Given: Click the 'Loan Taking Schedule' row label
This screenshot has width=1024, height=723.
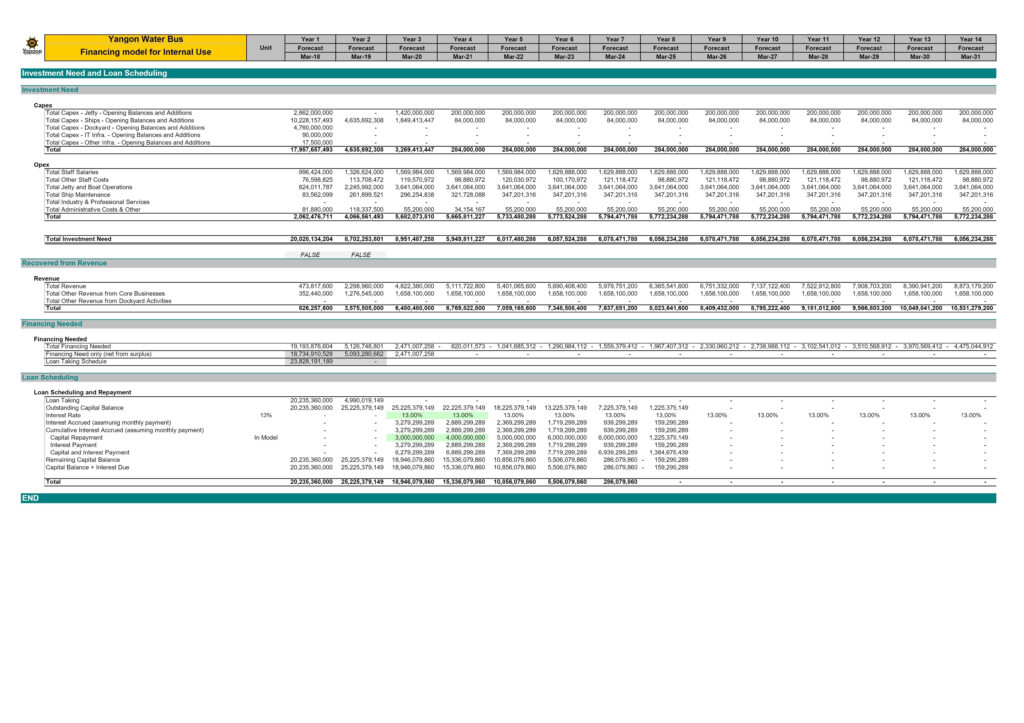Looking at the screenshot, I should pos(76,361).
